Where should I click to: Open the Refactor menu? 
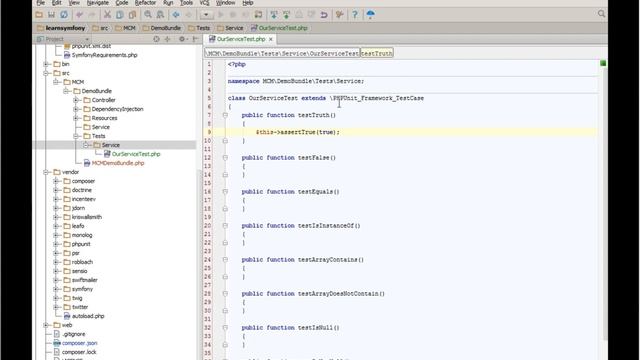145,3
